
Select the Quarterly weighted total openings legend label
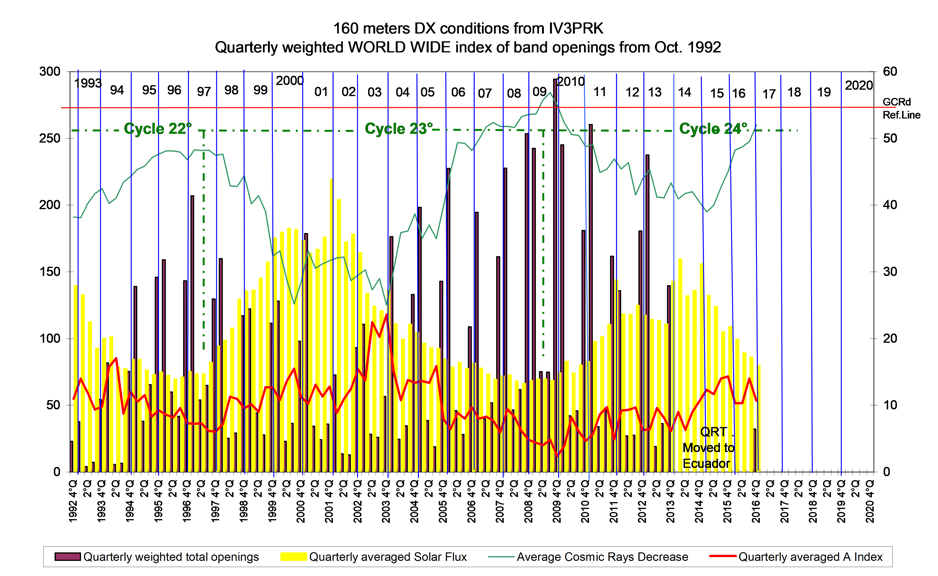tap(171, 557)
